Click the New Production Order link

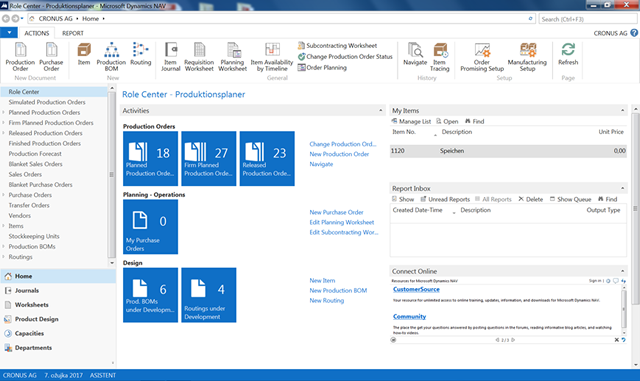339,154
